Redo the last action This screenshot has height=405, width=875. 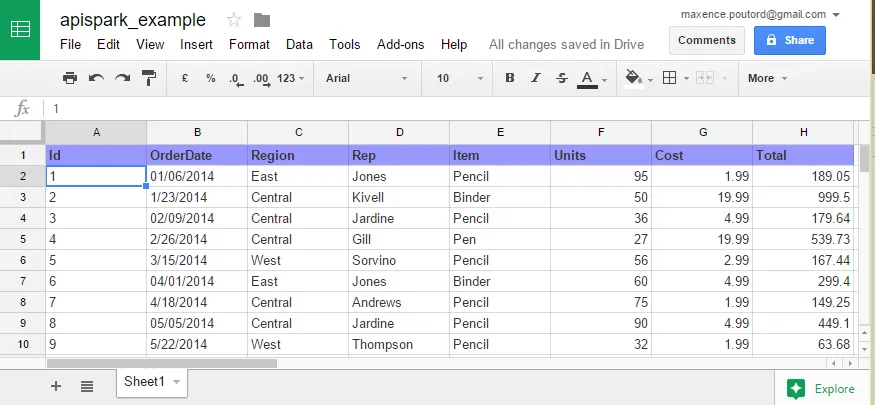(x=122, y=78)
